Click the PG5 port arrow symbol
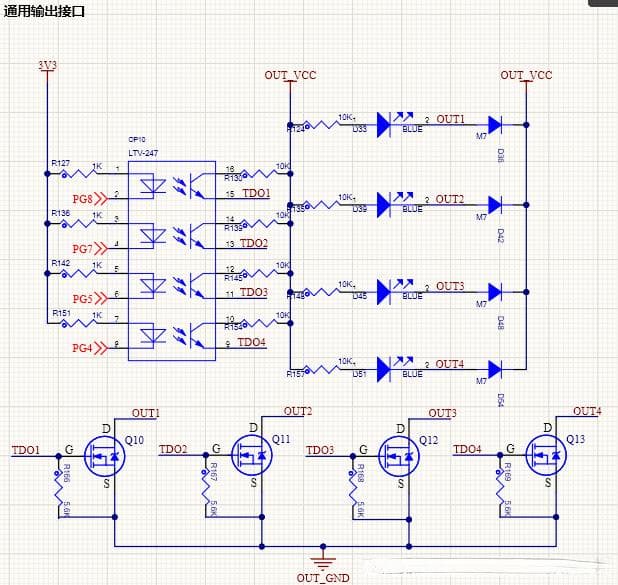Screen dimensions: 618x585 [101, 298]
